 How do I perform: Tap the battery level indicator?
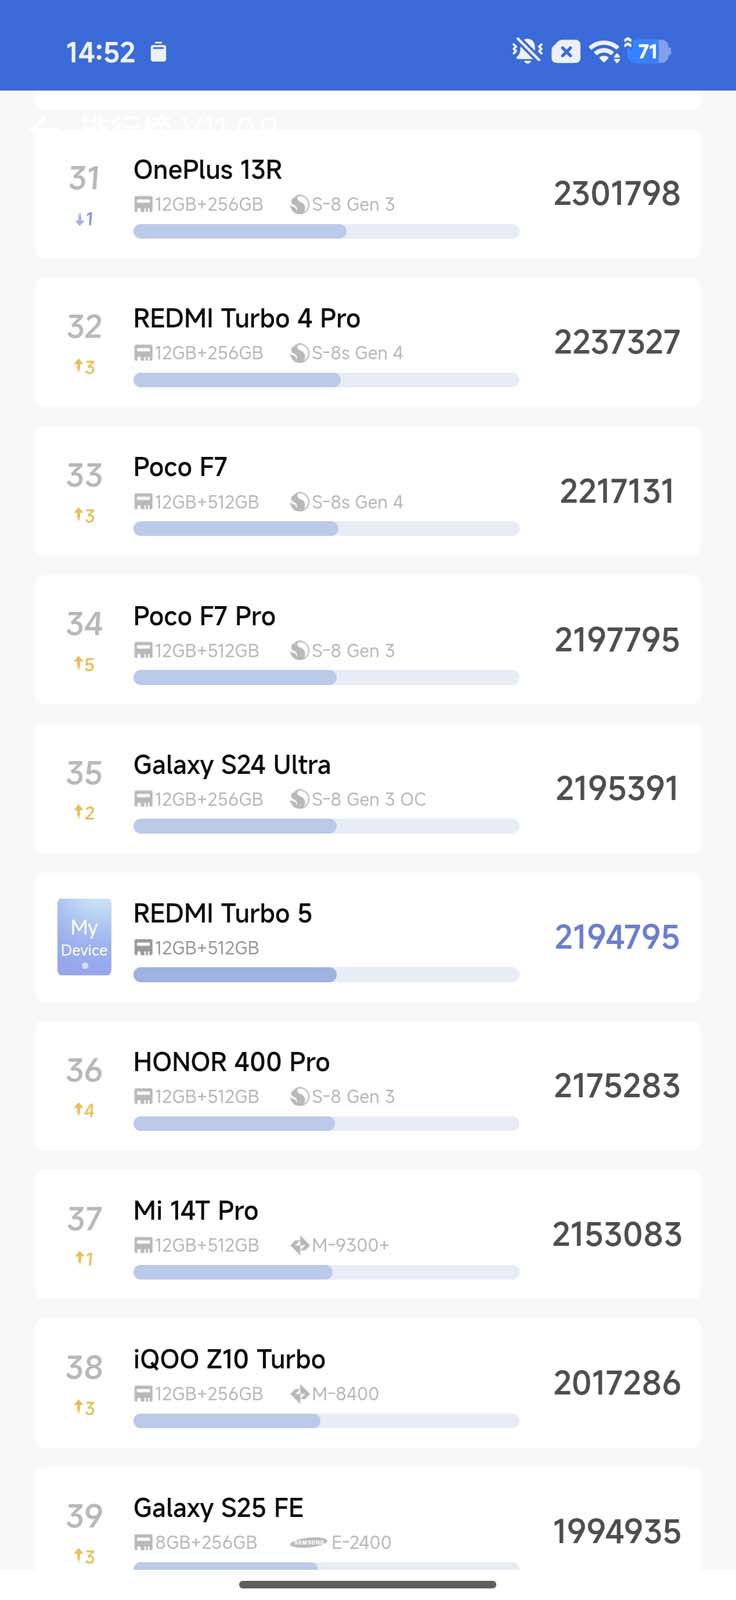tap(650, 51)
